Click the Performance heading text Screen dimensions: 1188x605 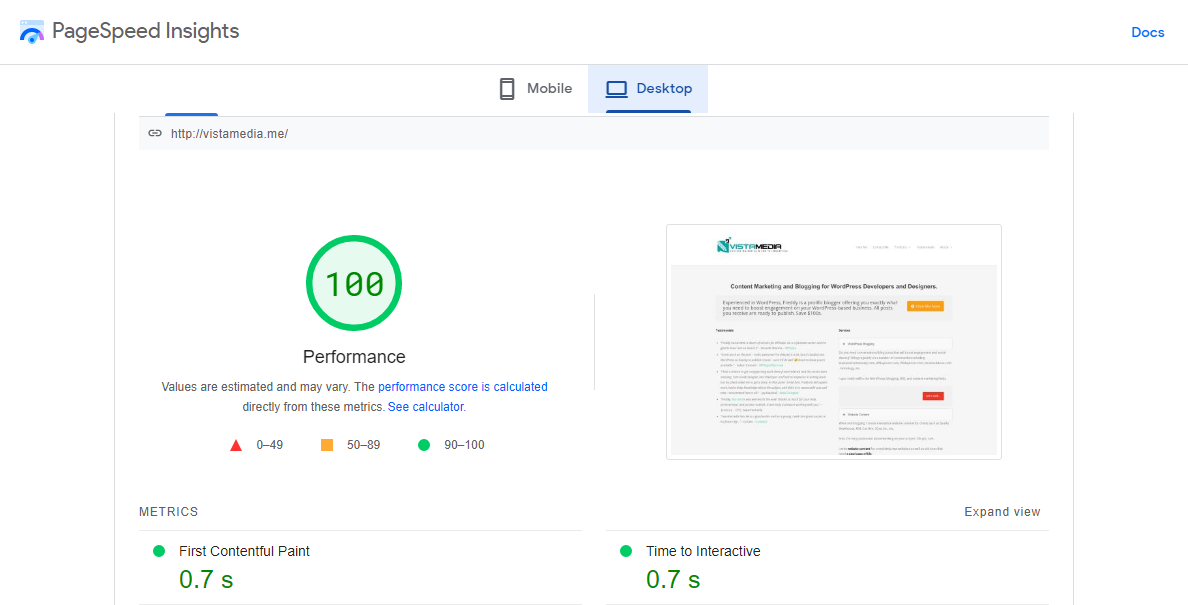coord(354,357)
